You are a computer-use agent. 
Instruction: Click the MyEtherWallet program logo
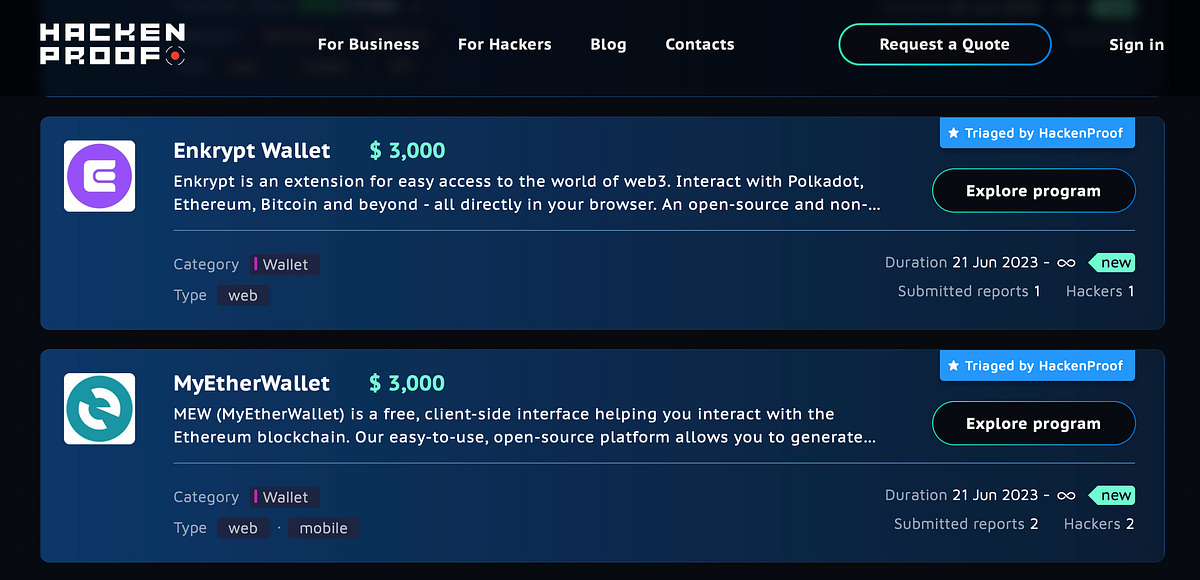(x=99, y=409)
